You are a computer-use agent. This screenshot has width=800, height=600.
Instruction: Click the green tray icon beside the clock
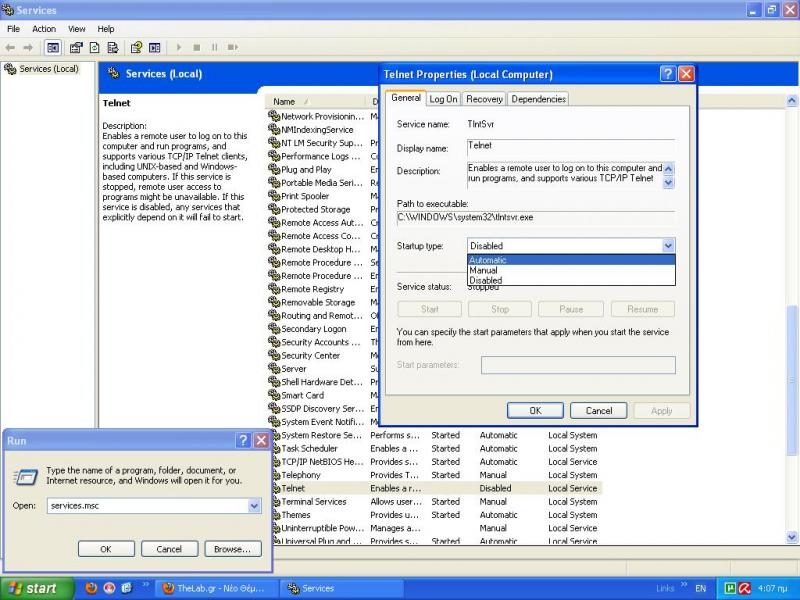click(x=730, y=588)
